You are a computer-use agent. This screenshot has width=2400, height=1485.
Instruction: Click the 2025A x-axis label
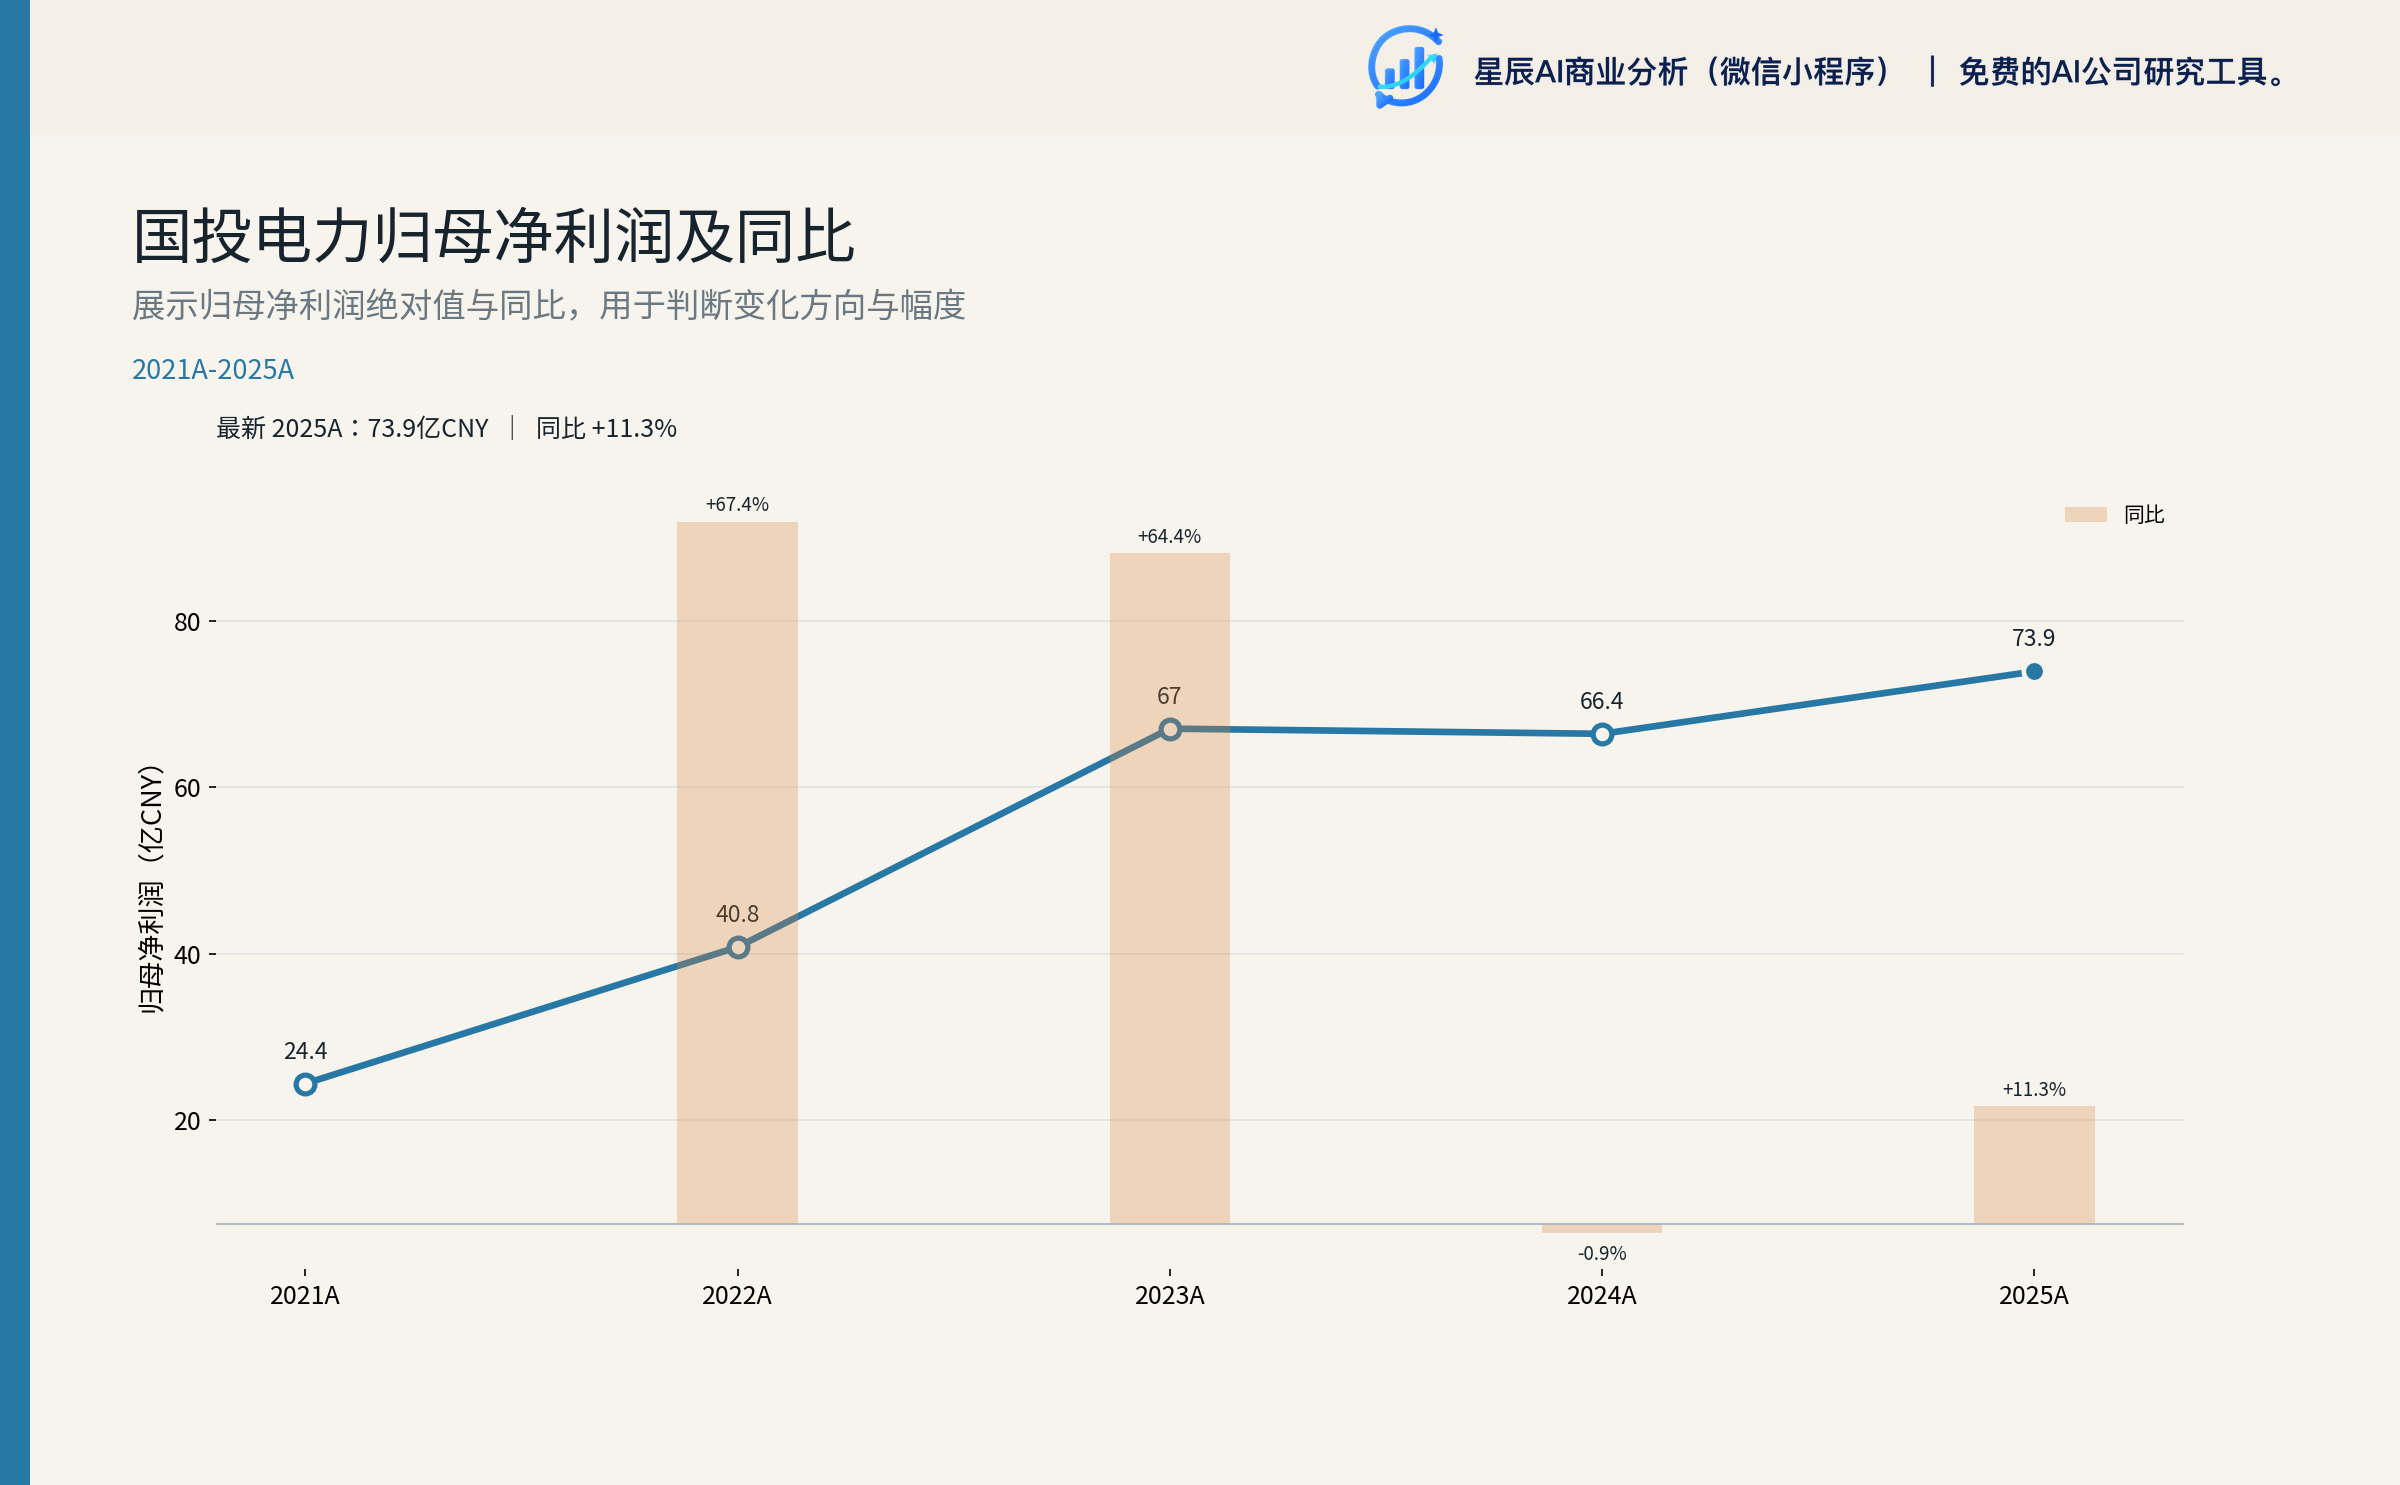2034,1296
